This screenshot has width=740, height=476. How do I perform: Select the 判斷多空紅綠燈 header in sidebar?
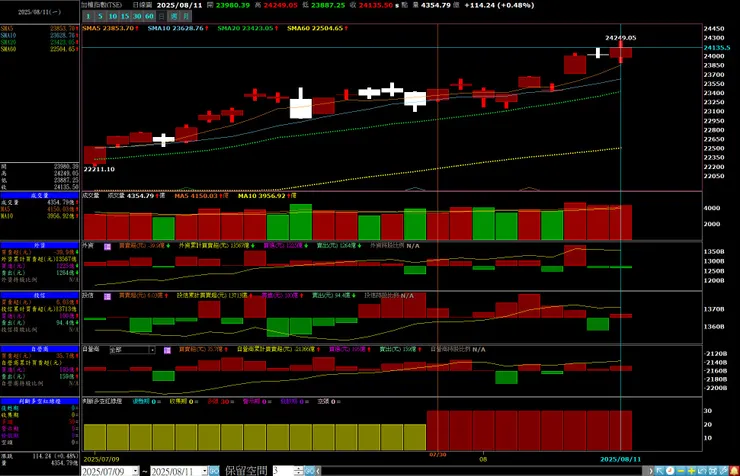point(40,401)
